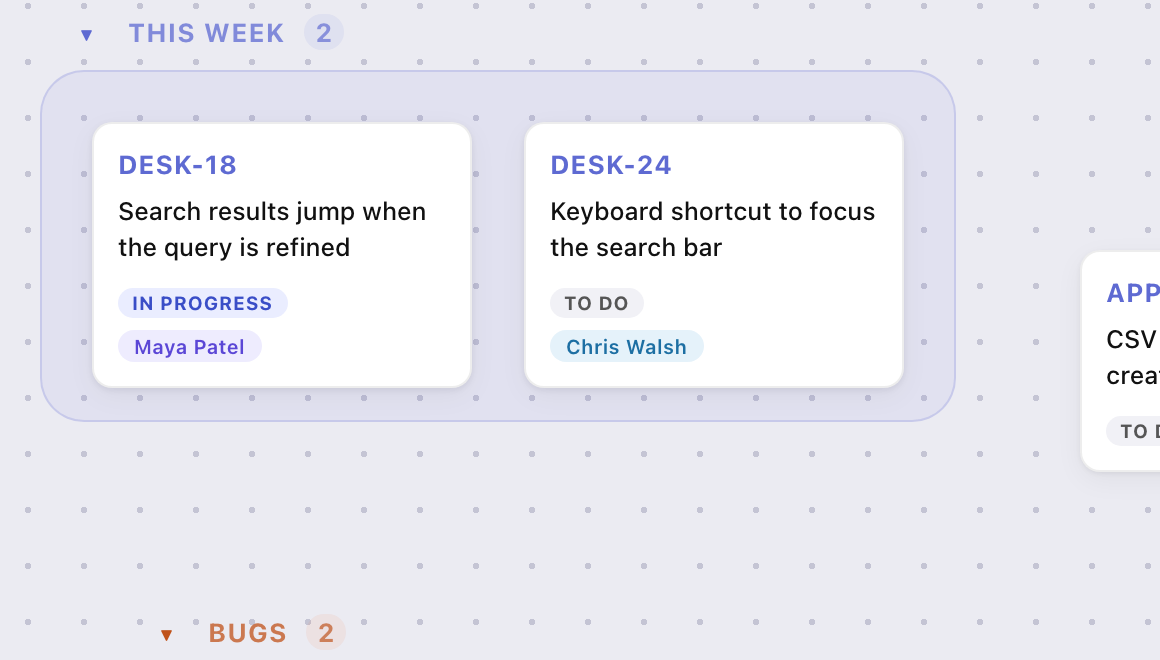Open the DESK-24 issue link
The width and height of the screenshot is (1160, 660).
pyautogui.click(x=611, y=165)
